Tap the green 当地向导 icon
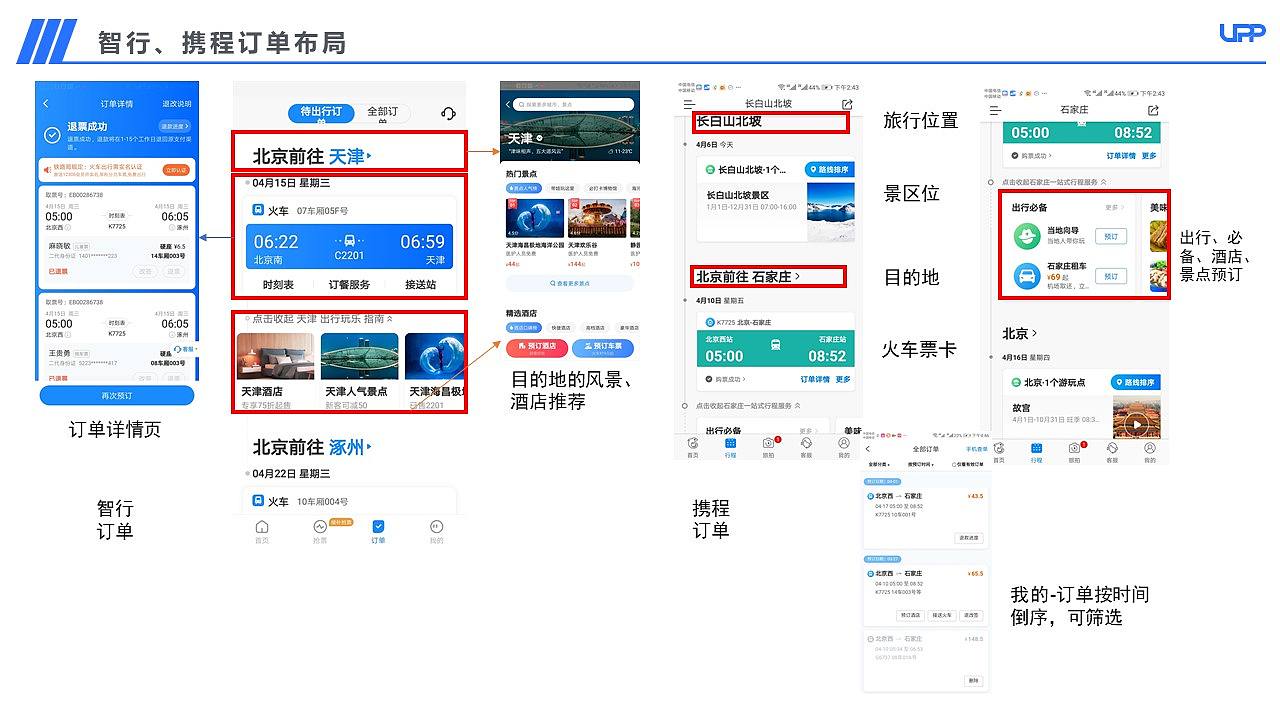 click(1026, 236)
